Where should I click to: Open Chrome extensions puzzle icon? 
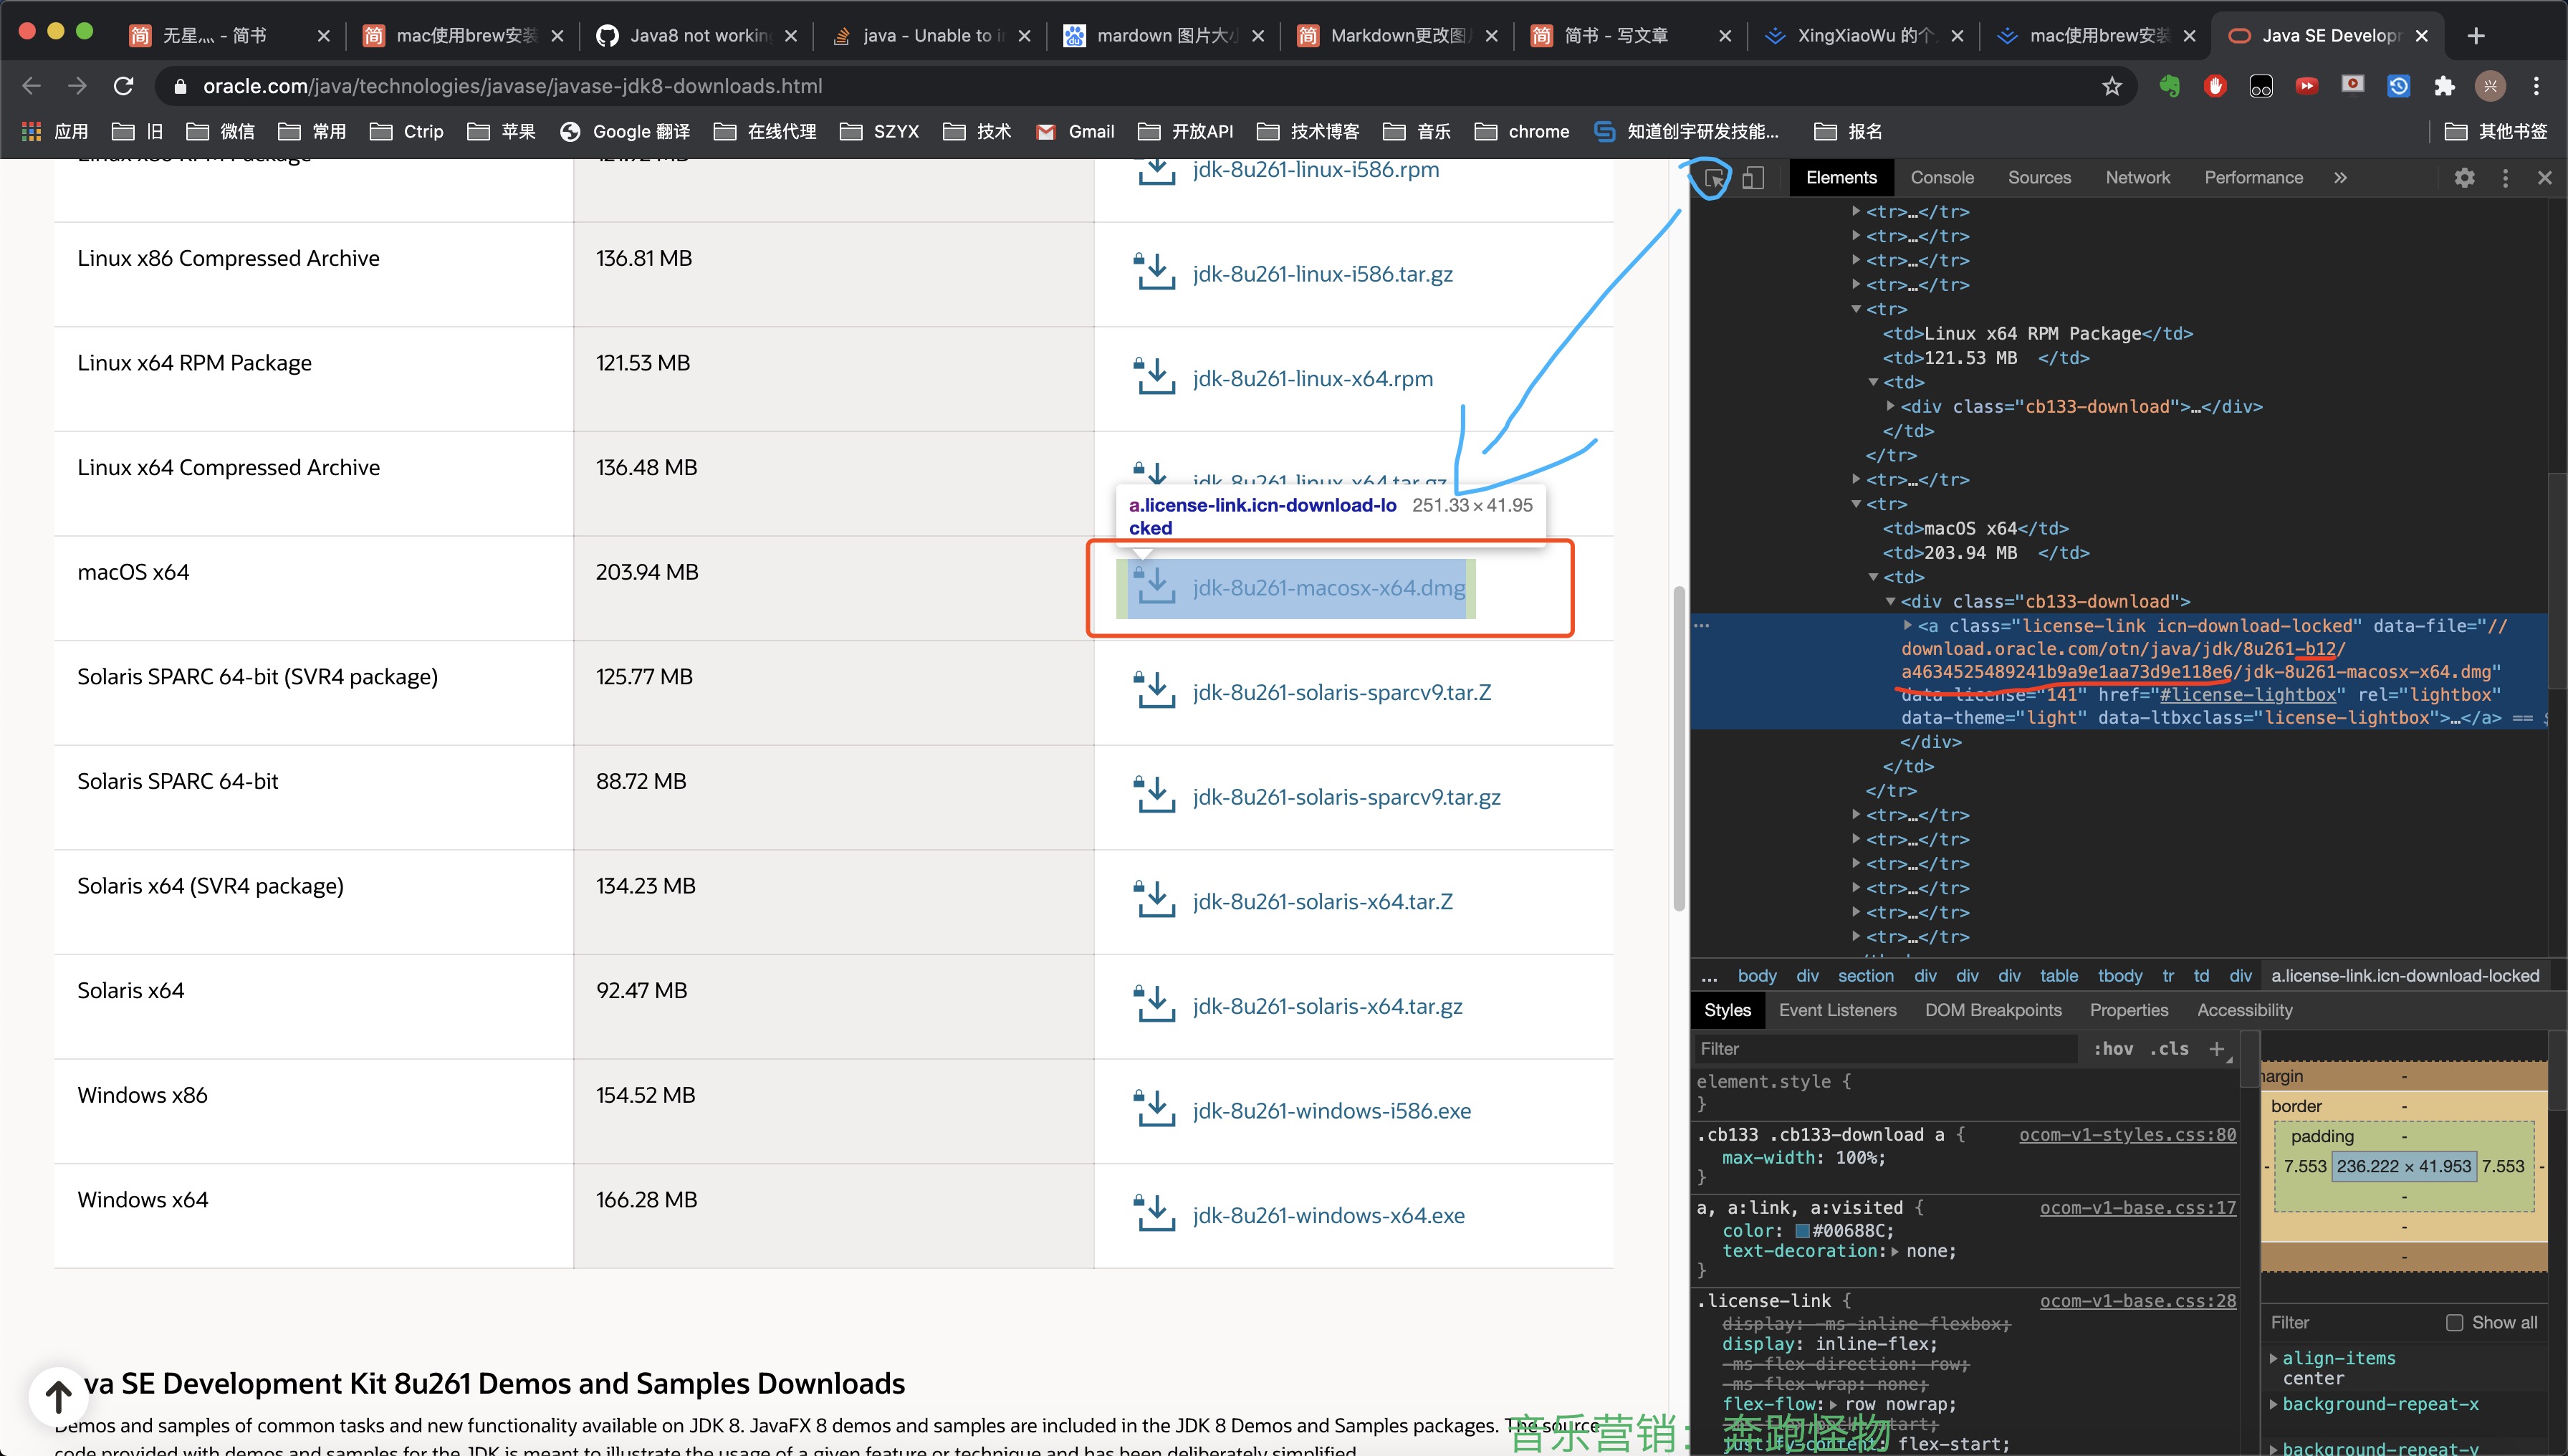point(2444,86)
